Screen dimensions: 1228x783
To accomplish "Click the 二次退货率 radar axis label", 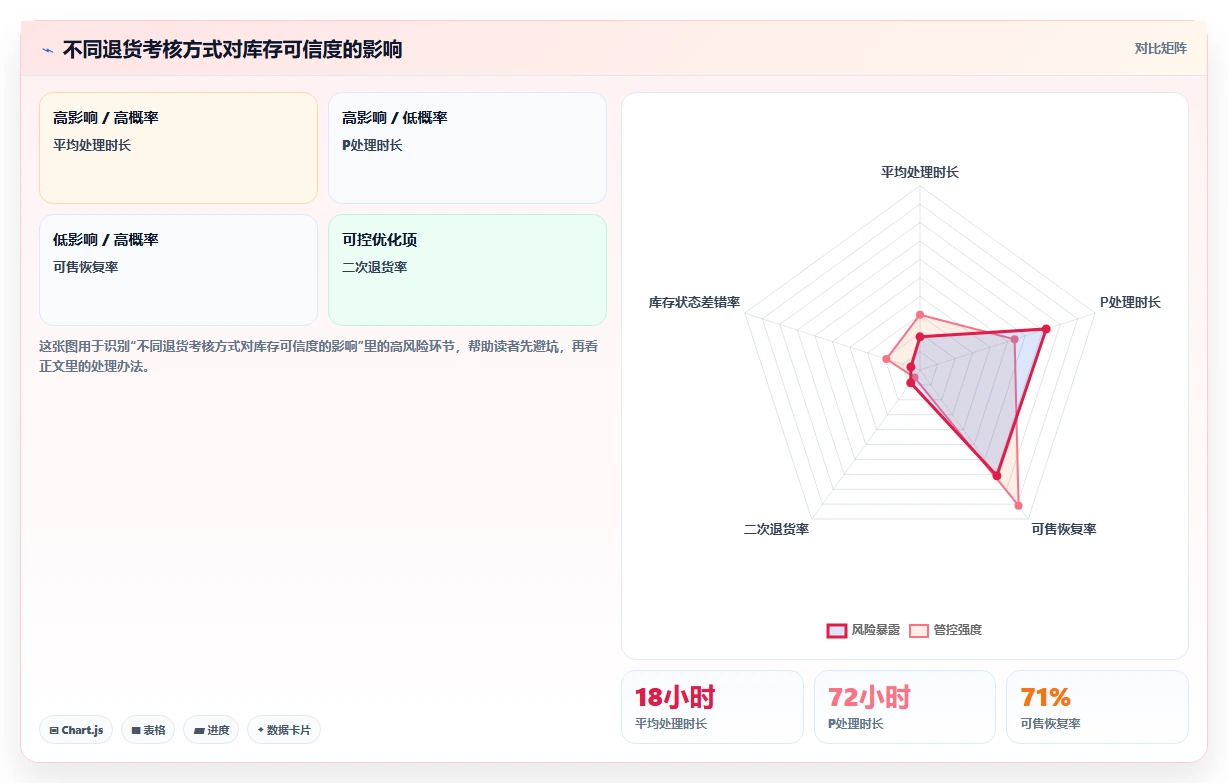I will (776, 529).
